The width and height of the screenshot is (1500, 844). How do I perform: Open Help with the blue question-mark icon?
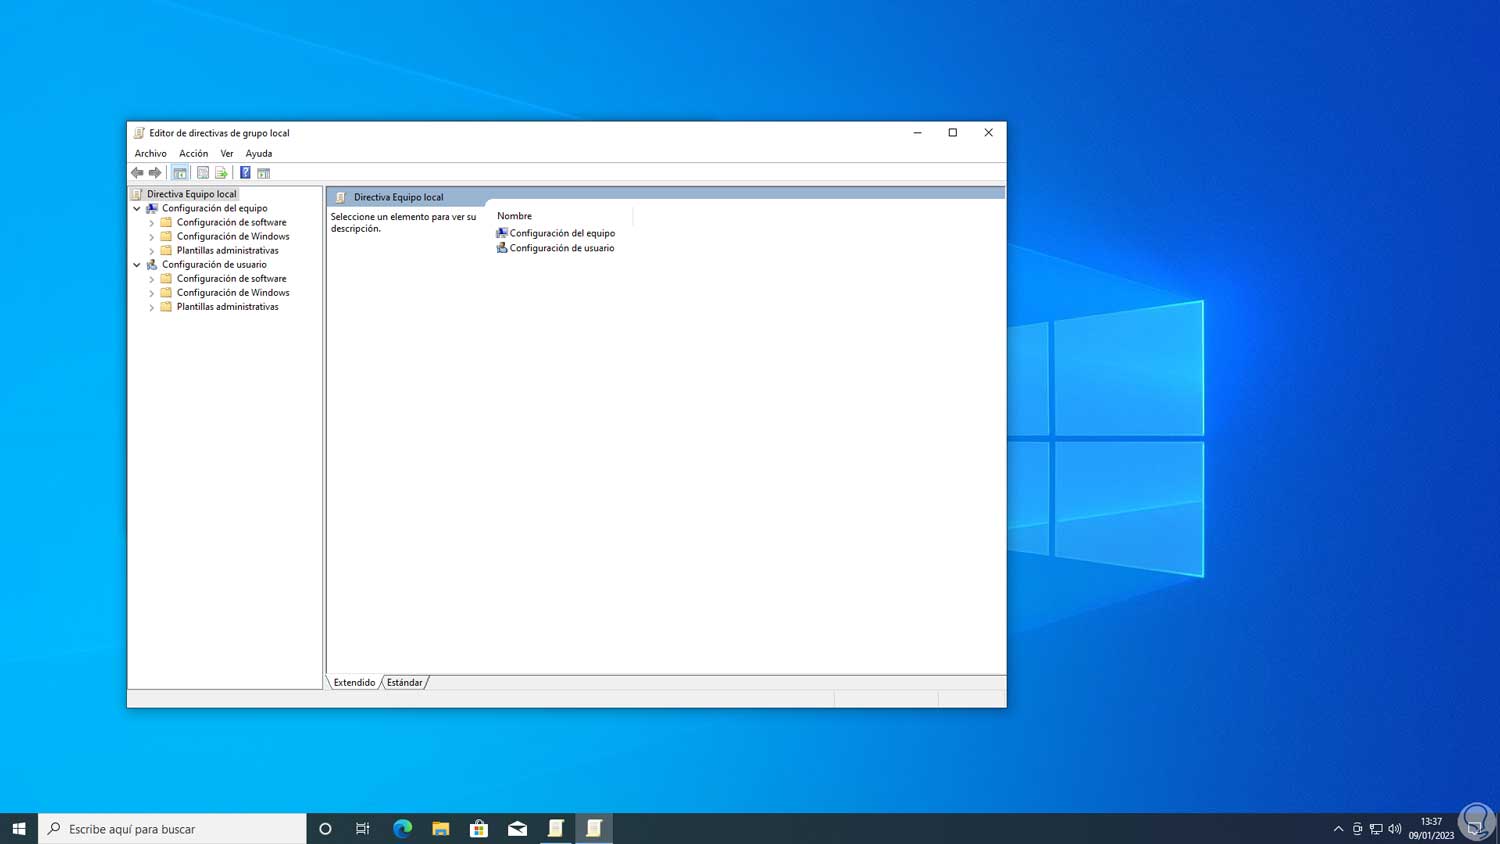[x=245, y=173]
